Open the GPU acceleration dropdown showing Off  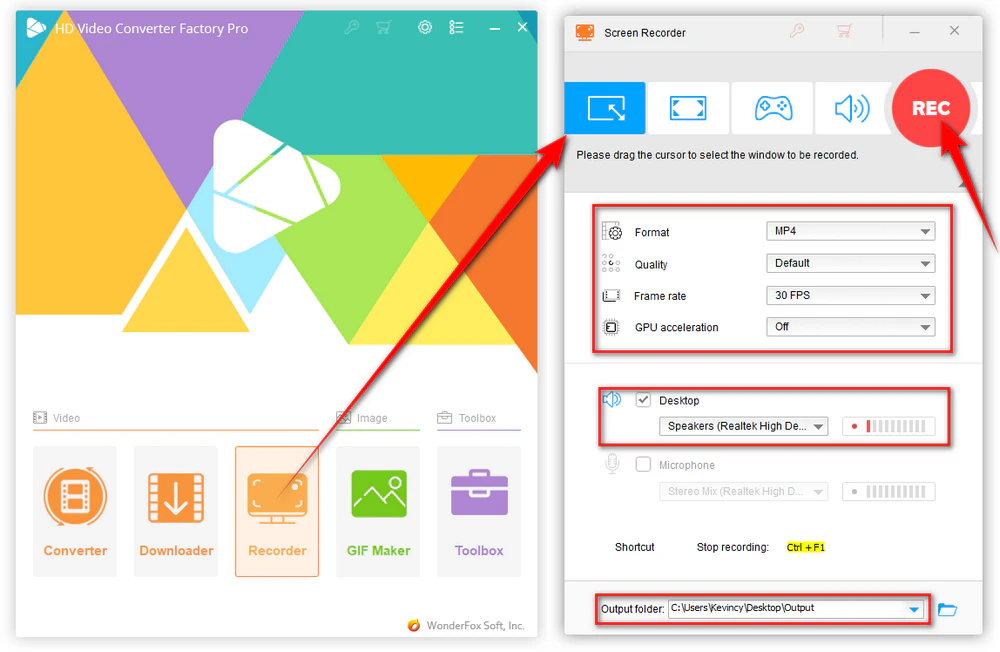point(850,327)
